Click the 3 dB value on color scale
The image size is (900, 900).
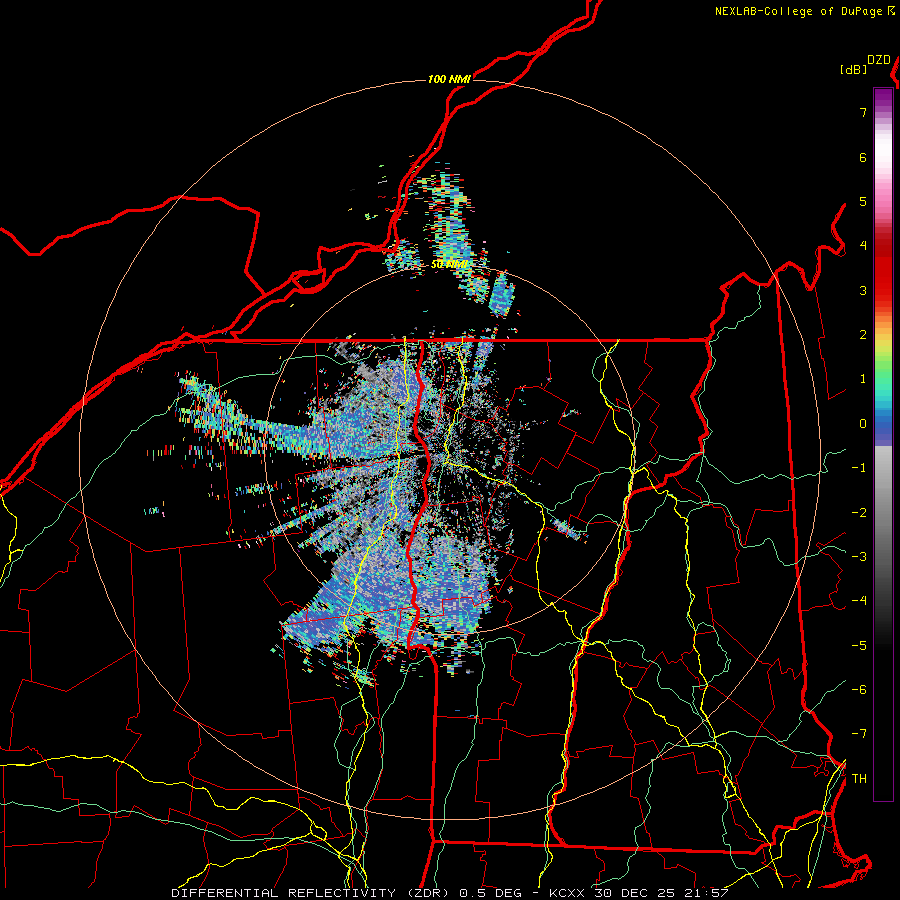point(863,290)
